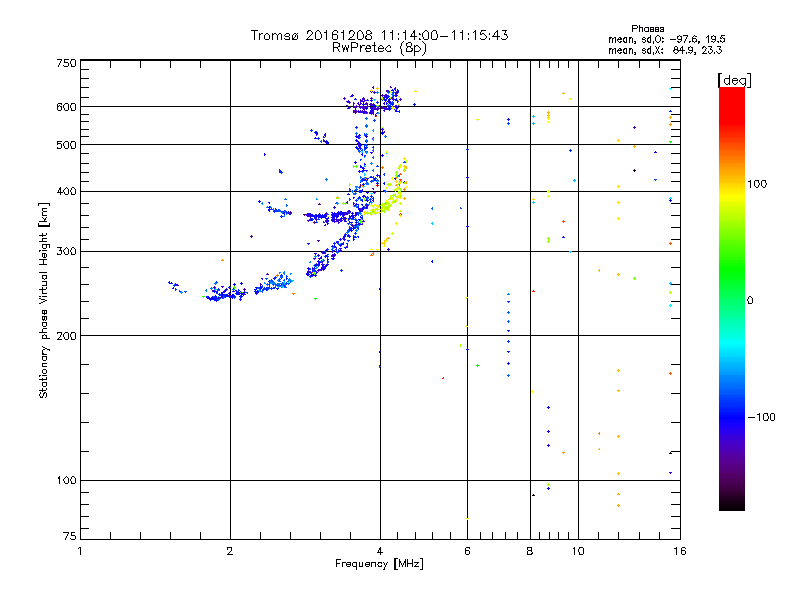Click the "mean, sd,X: 84.9, 23.3" text

(x=665, y=50)
